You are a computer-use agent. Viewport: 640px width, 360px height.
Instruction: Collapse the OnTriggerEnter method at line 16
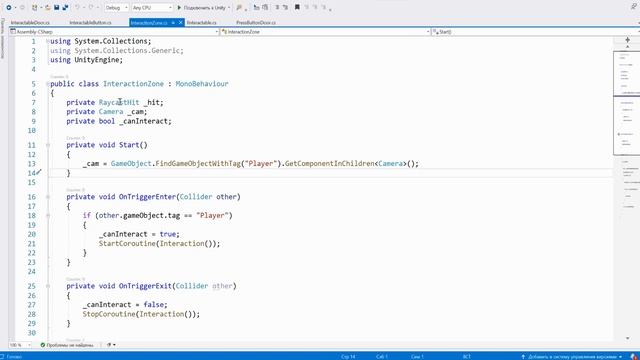tap(48, 197)
